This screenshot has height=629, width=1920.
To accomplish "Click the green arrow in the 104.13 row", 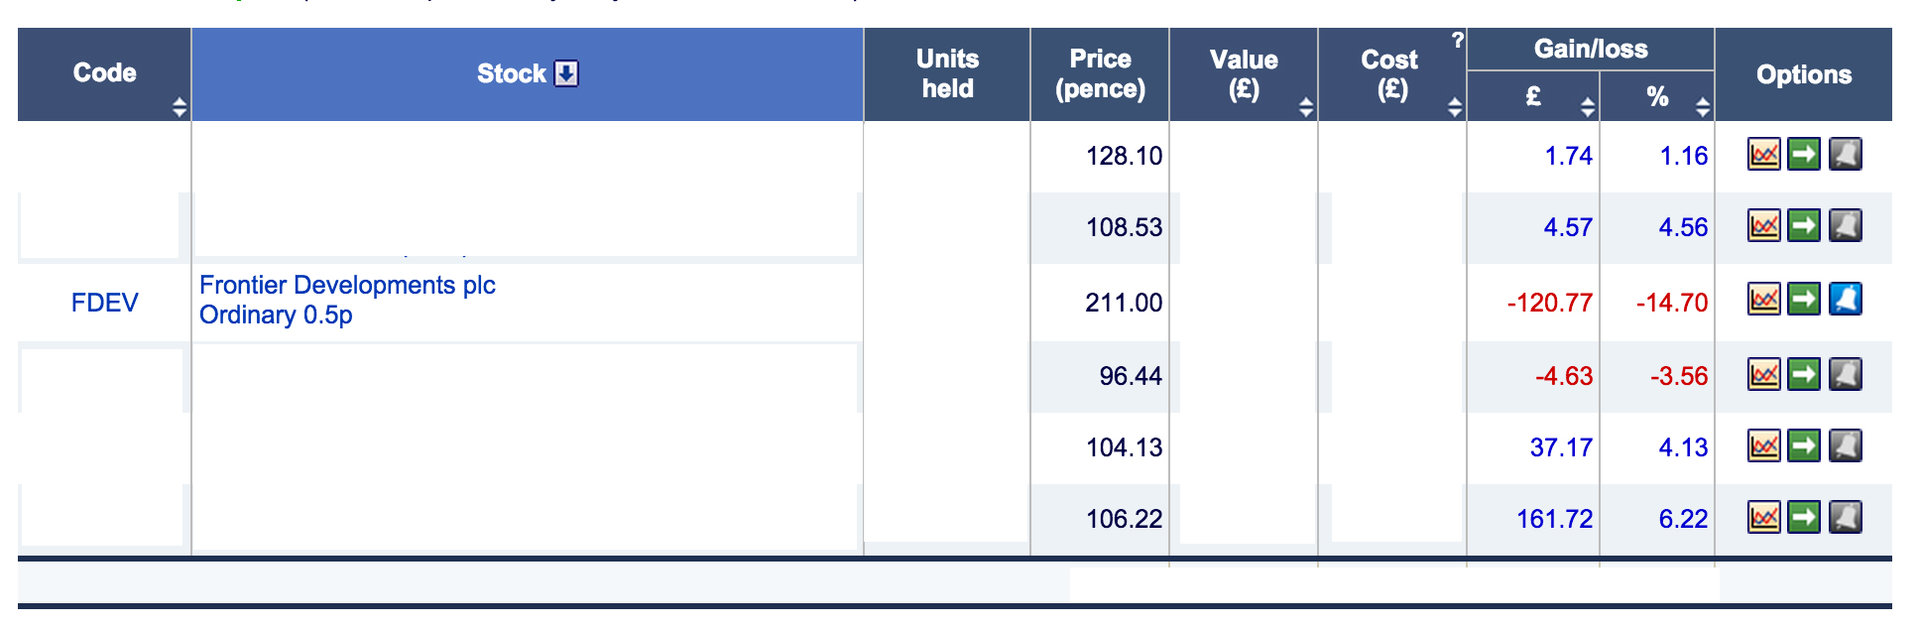I will pos(1804,446).
